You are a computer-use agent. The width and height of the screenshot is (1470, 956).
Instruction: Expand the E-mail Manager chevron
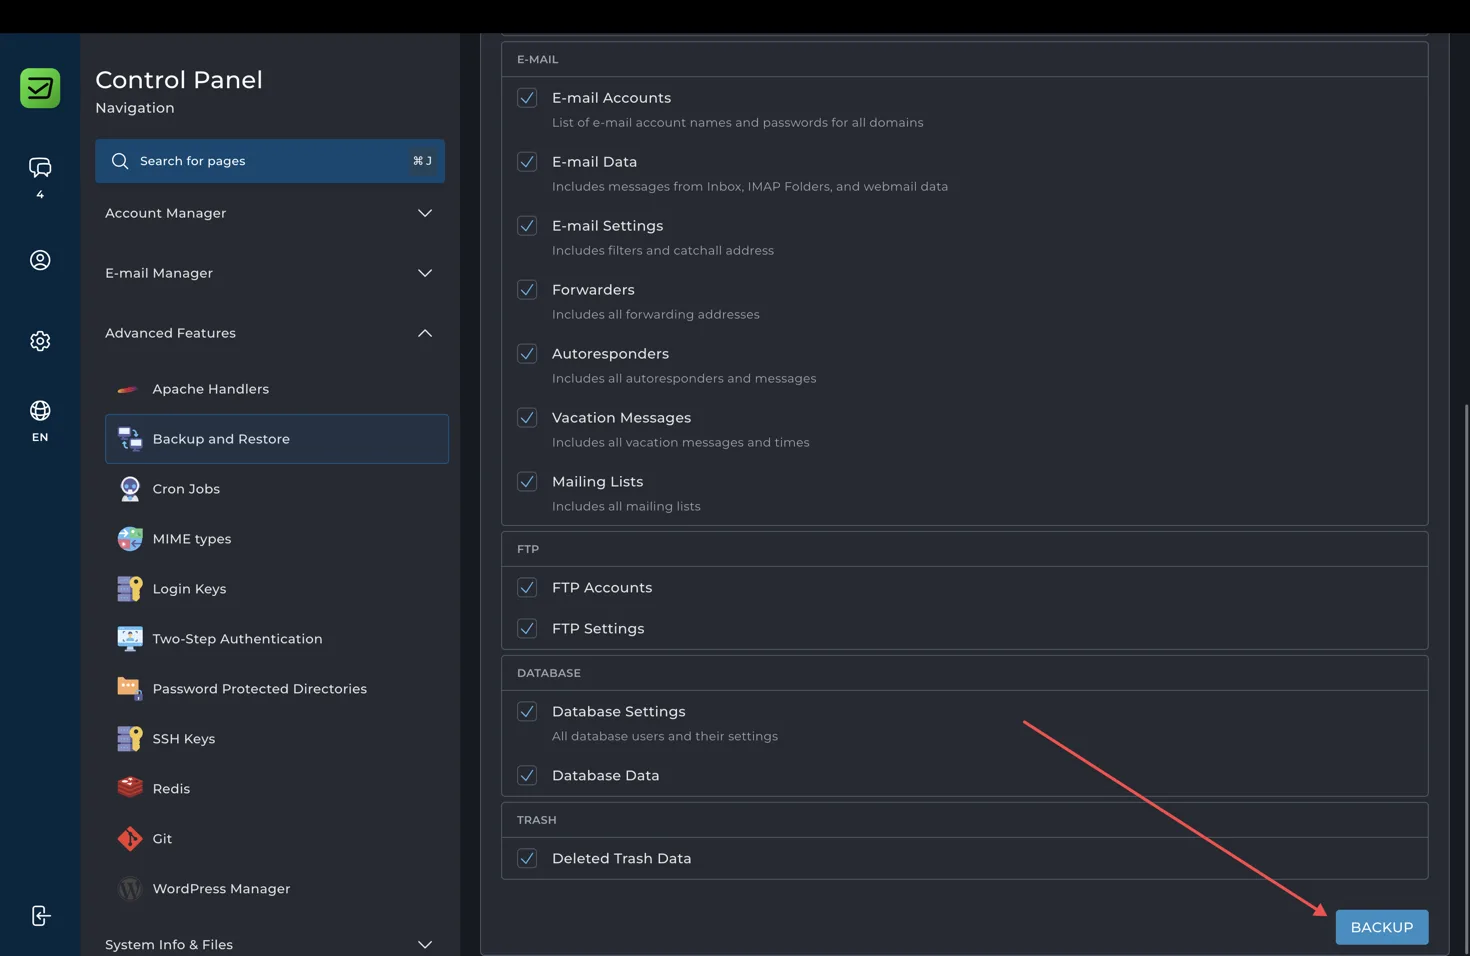(x=425, y=273)
